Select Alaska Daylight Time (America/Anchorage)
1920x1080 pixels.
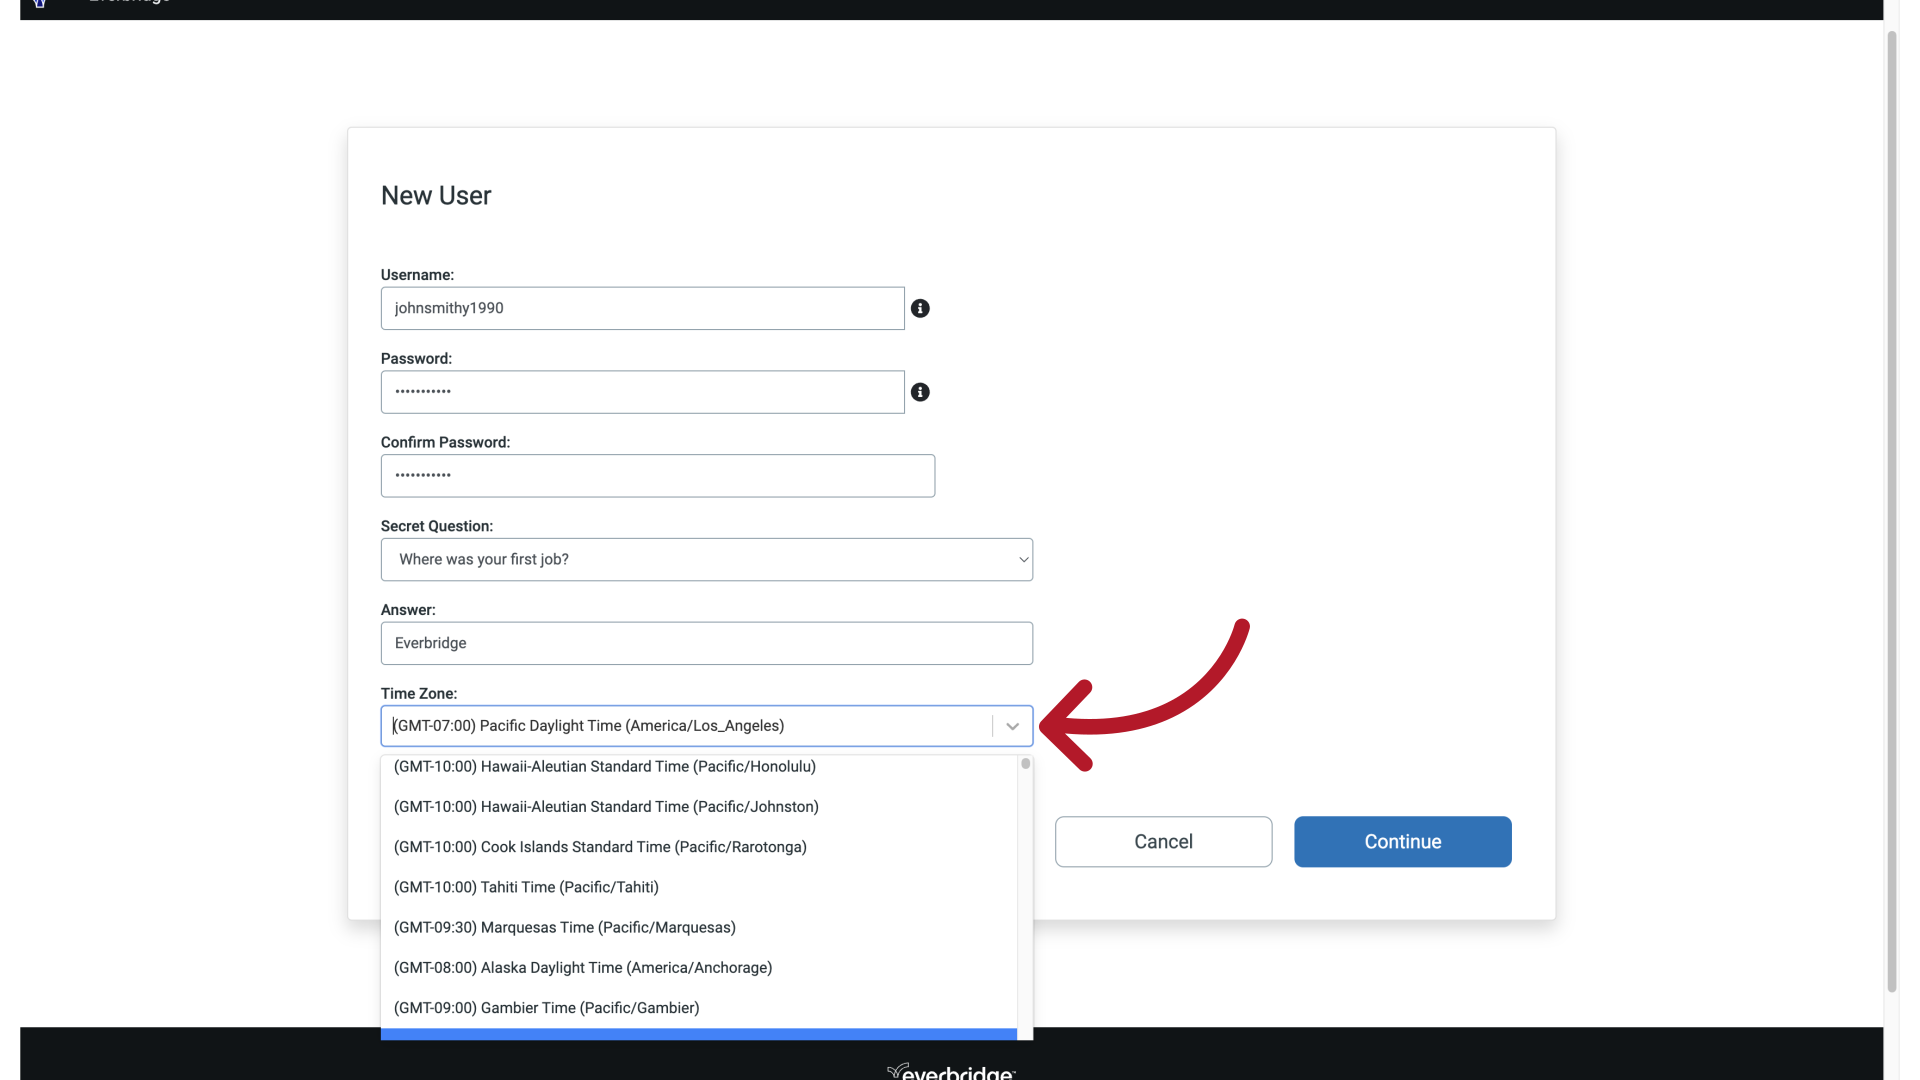[x=582, y=967]
